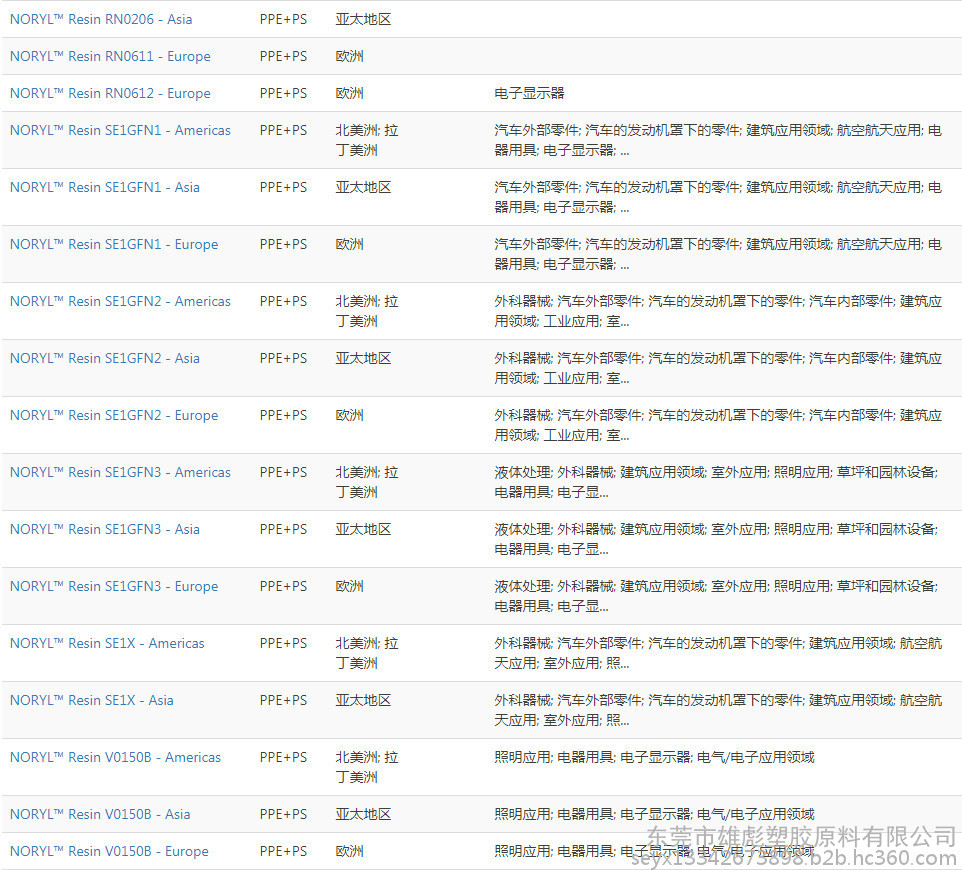Select applications text in SE1GFN2 Europe row
962x870 pixels.
point(718,426)
